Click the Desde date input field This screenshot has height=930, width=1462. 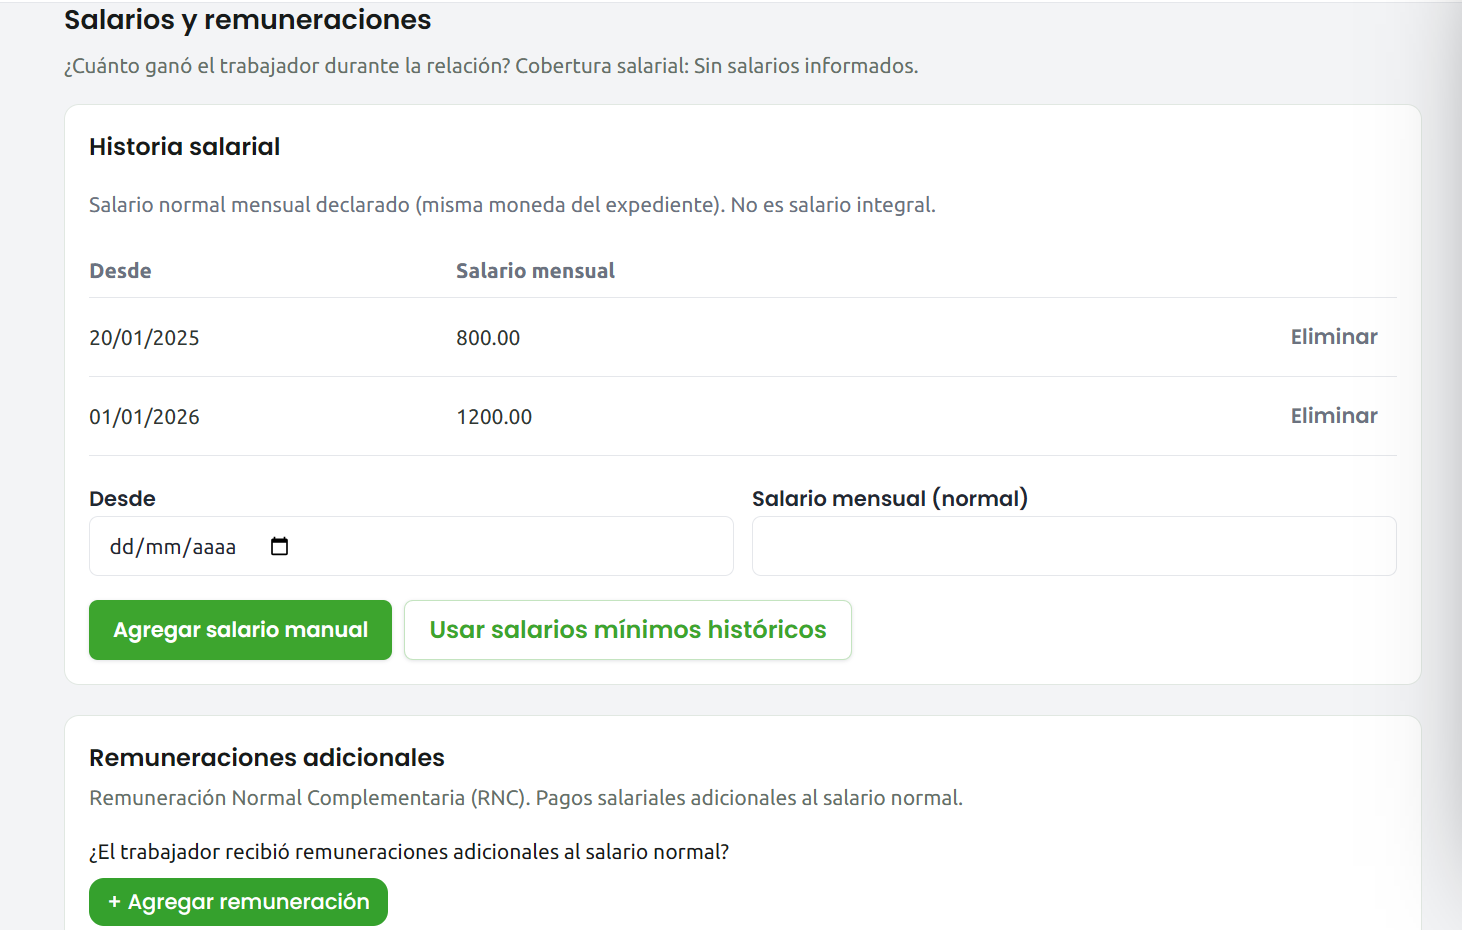tap(411, 546)
